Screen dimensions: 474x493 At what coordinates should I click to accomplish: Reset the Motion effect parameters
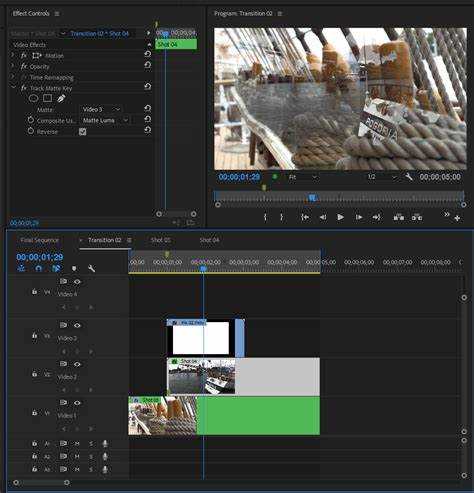coord(148,54)
